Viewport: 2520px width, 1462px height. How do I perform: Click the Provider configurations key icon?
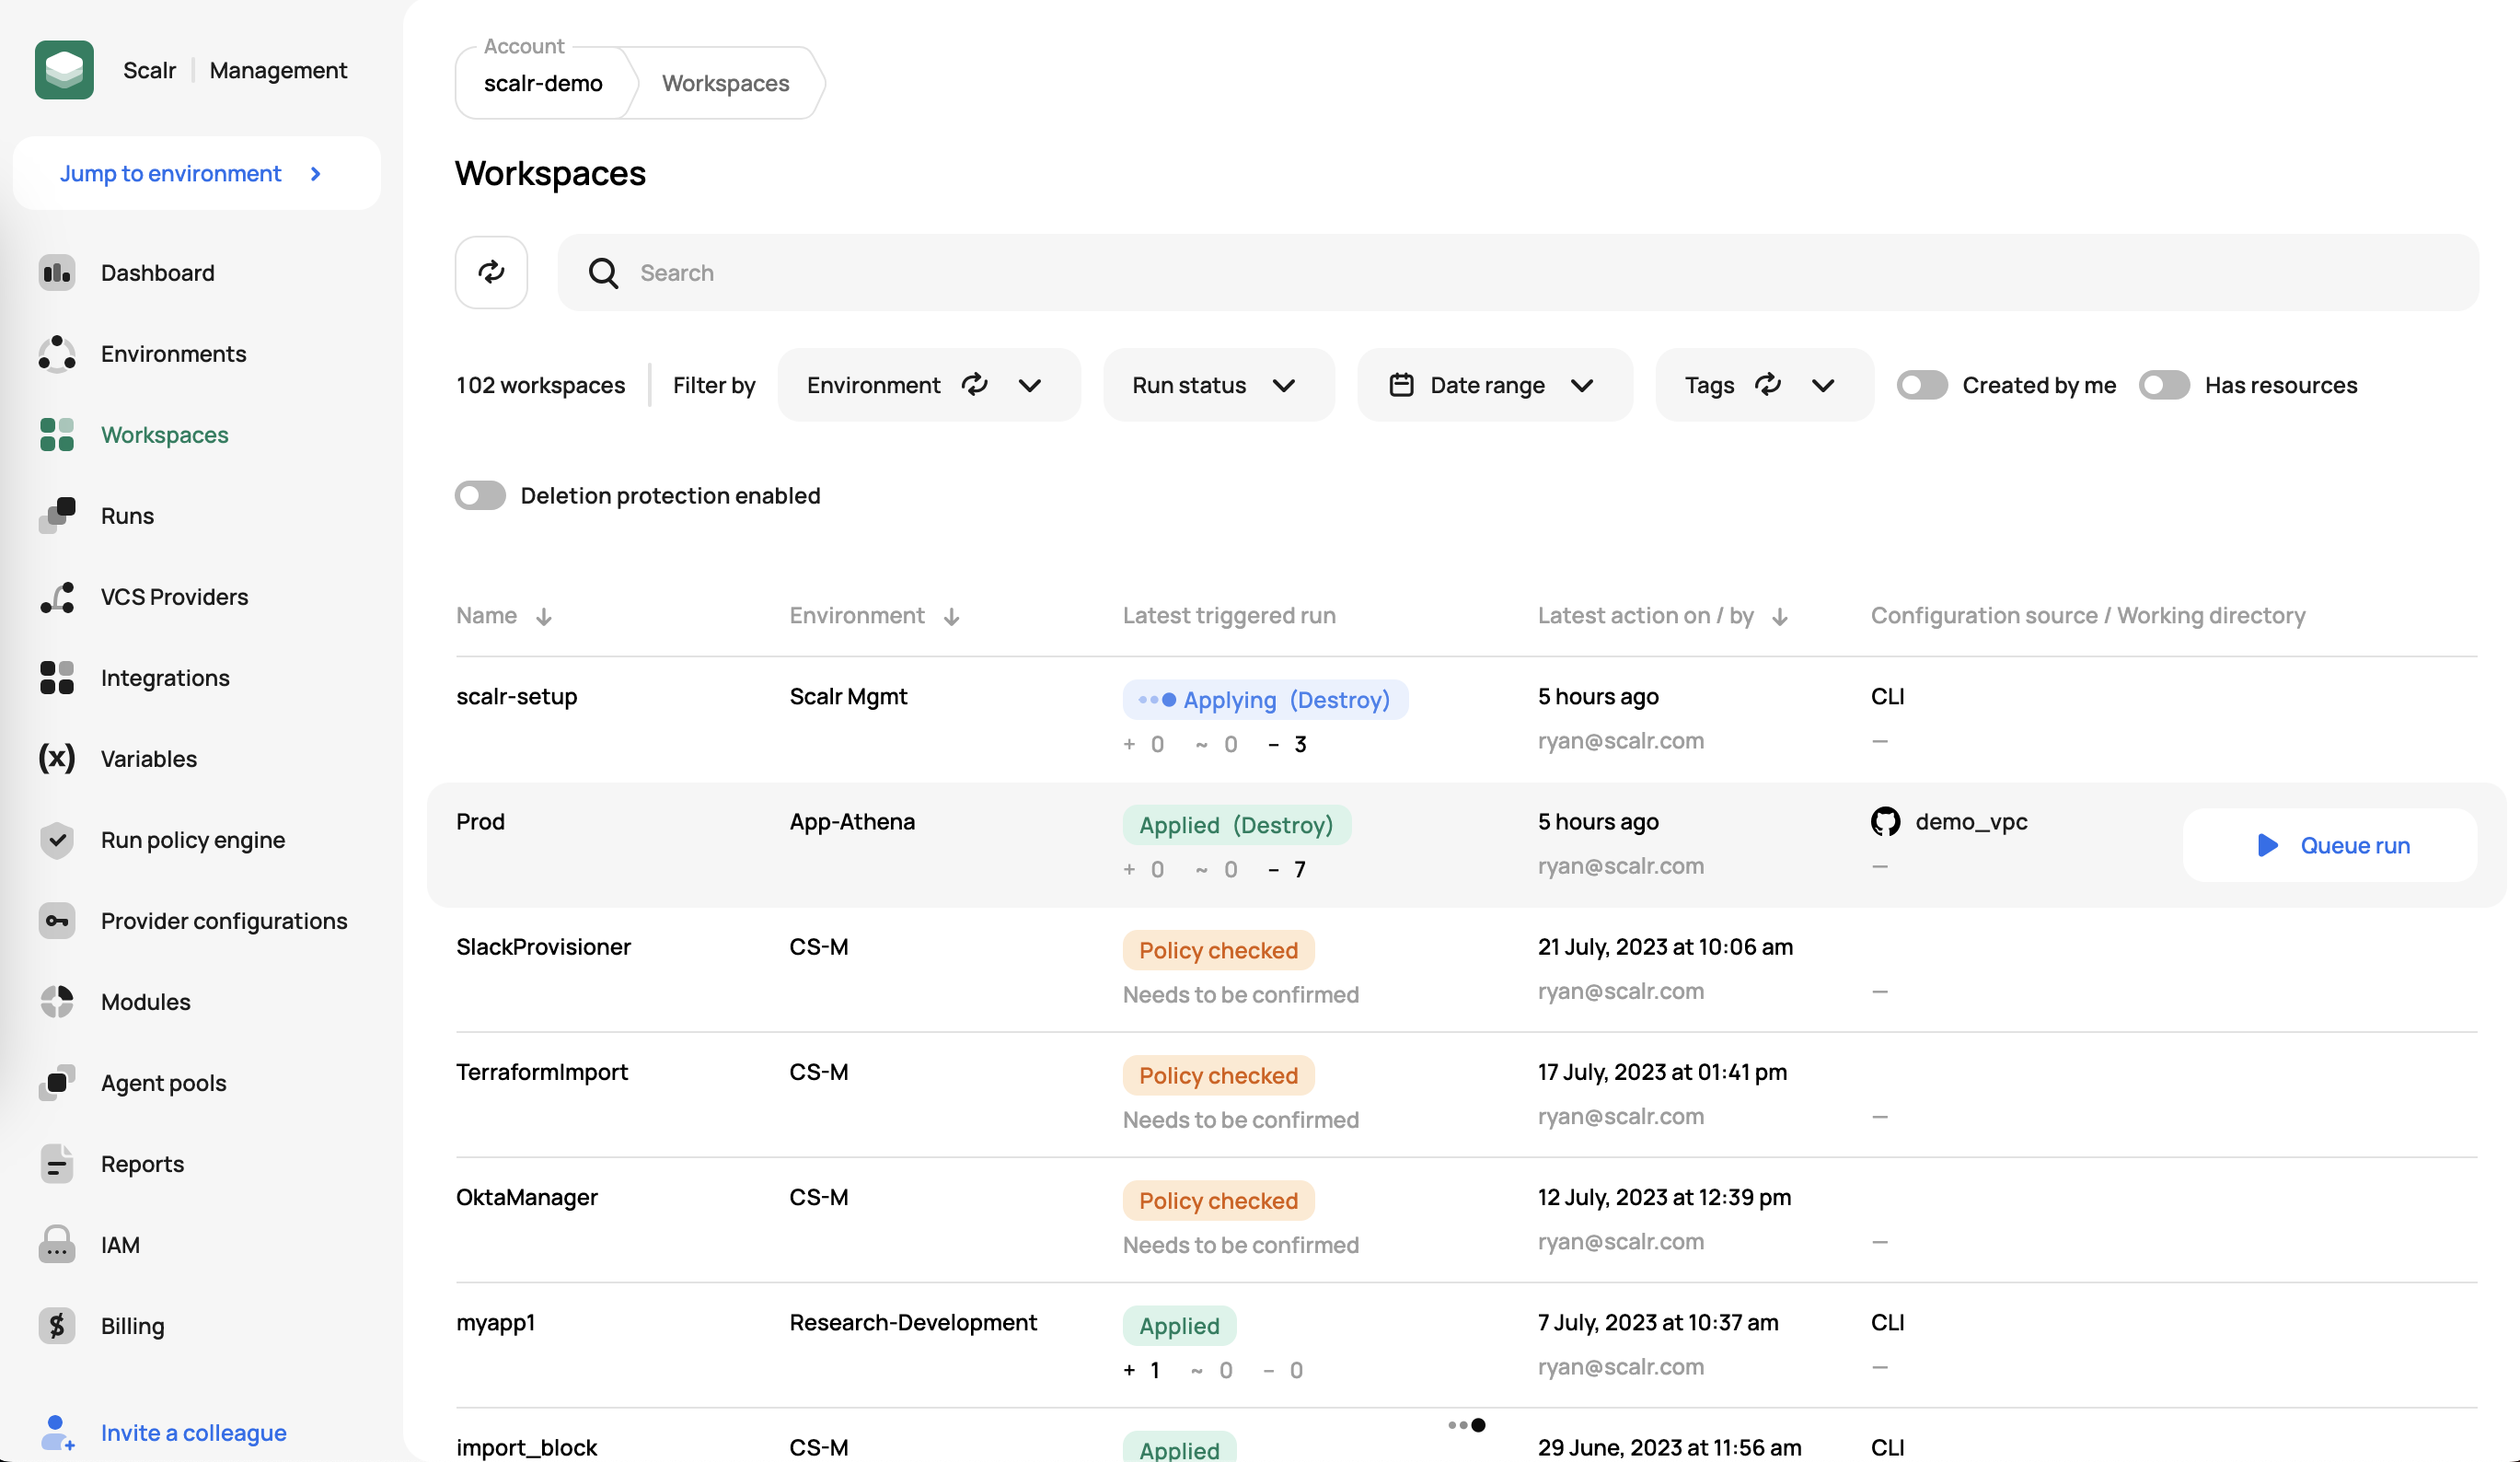(57, 921)
